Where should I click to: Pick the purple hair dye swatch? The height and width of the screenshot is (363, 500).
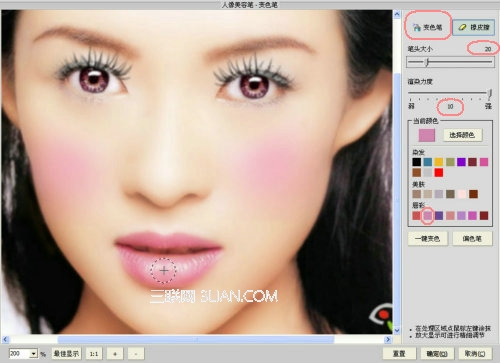[x=461, y=162]
